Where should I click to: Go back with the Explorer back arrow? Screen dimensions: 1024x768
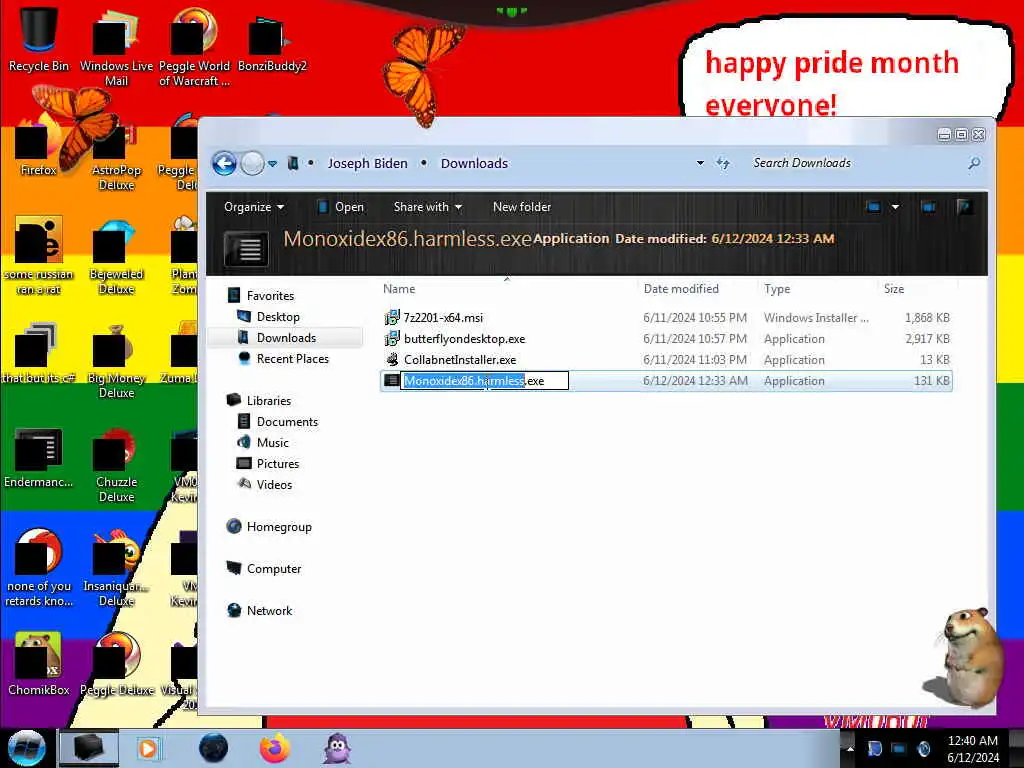click(x=224, y=163)
